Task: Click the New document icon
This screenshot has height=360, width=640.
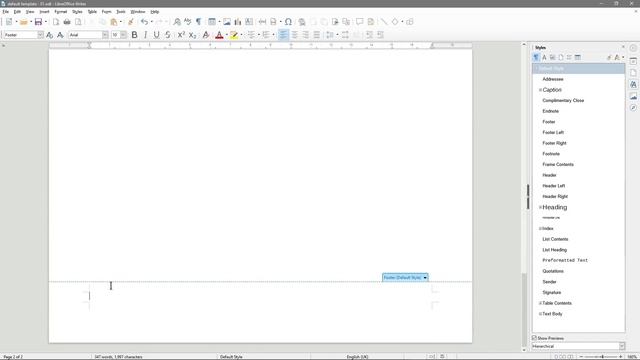Action: (9, 22)
